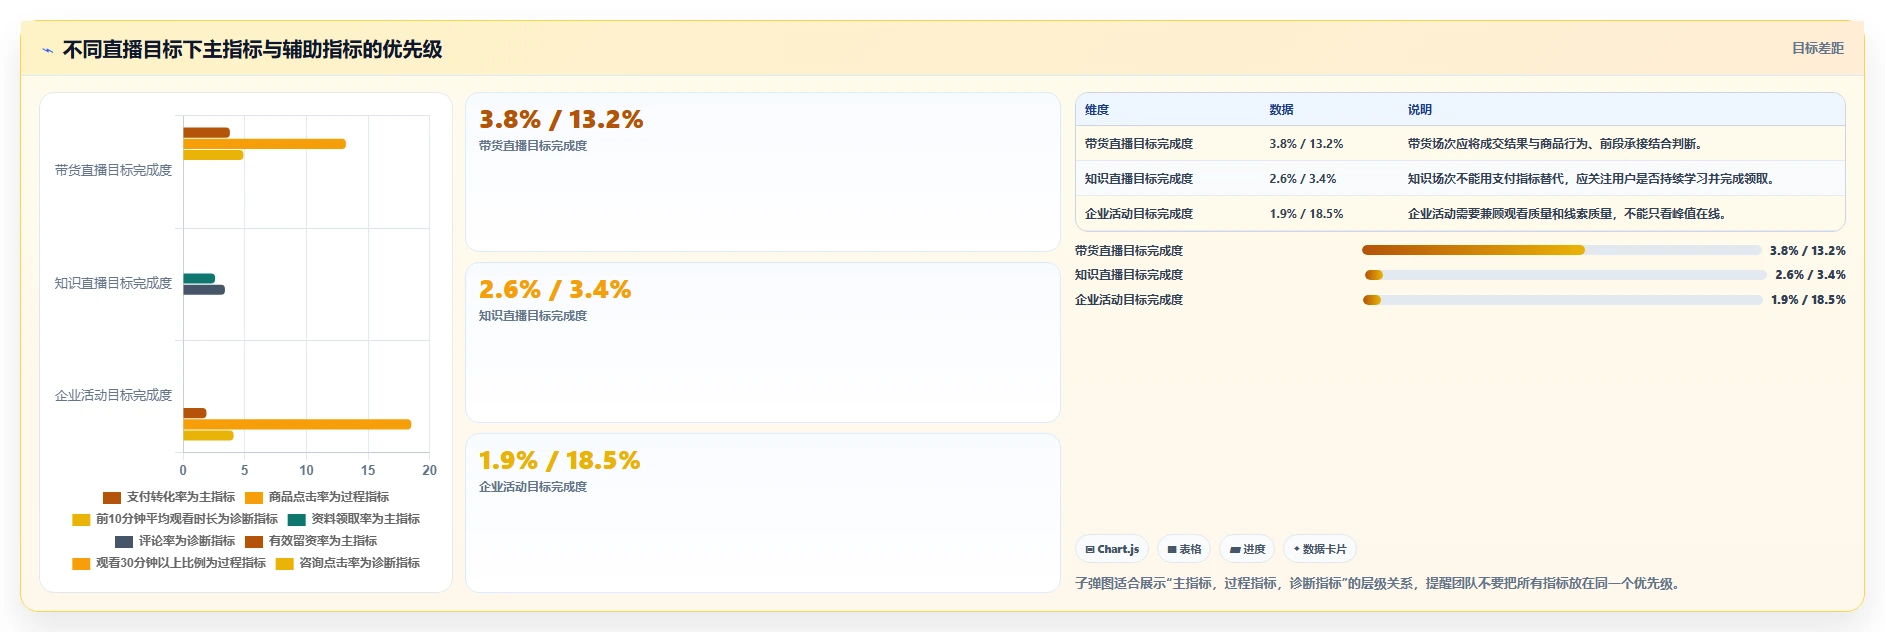Screen dimensions: 1885x632
Task: Click the 企业活动目标完成度 label on the progress row
Action: click(1129, 300)
